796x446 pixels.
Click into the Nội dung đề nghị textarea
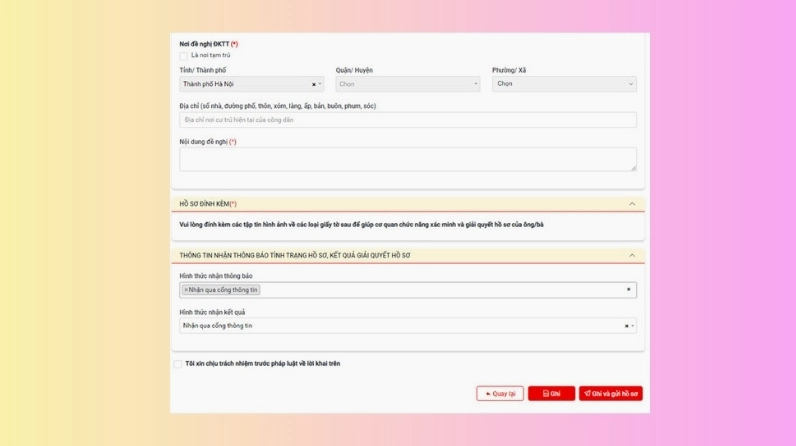(x=407, y=160)
